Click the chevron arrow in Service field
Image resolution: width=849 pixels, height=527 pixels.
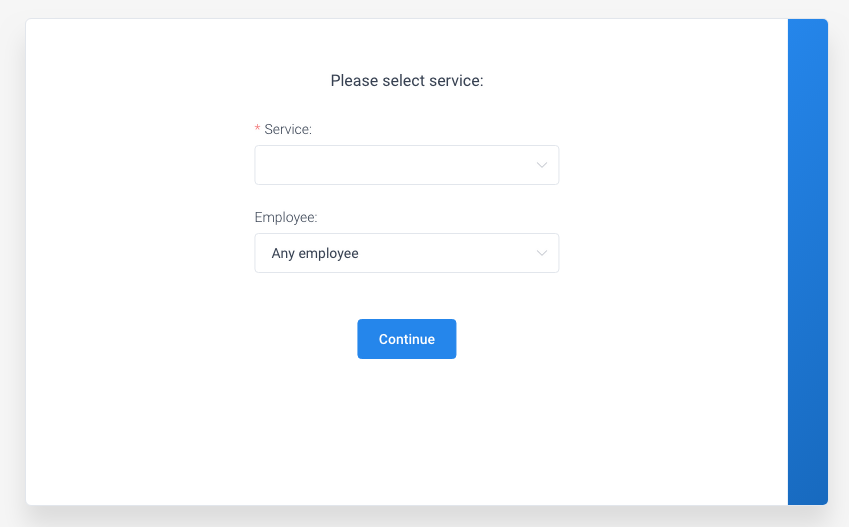click(x=541, y=165)
